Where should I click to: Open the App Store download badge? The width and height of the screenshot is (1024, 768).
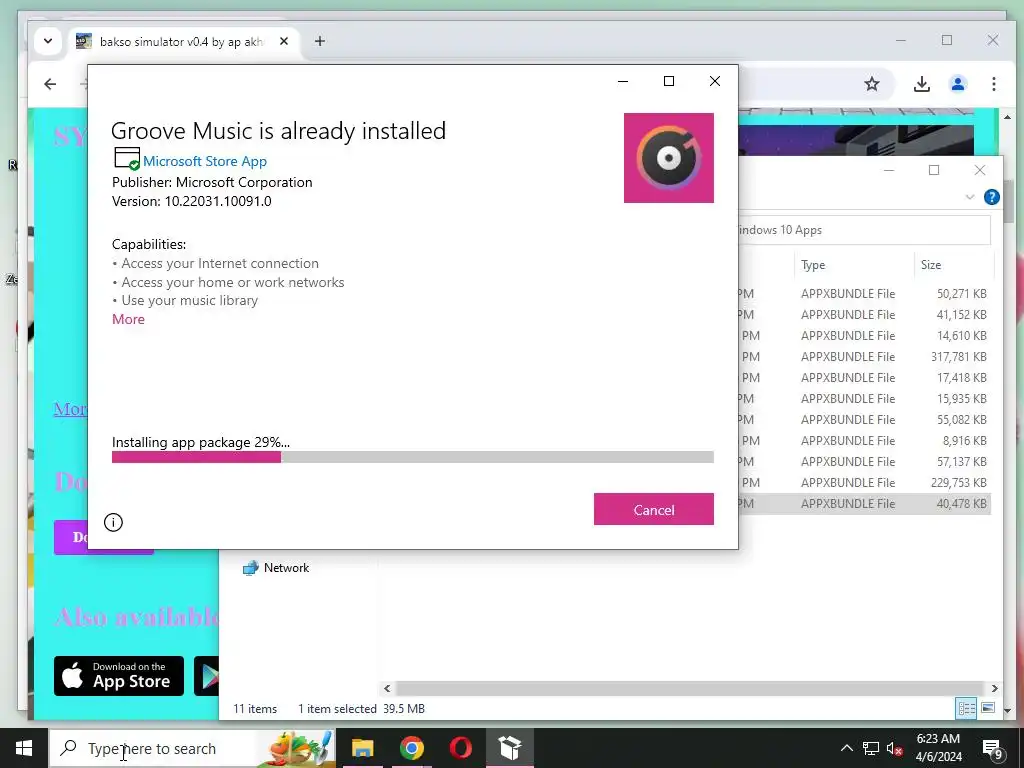click(x=119, y=676)
